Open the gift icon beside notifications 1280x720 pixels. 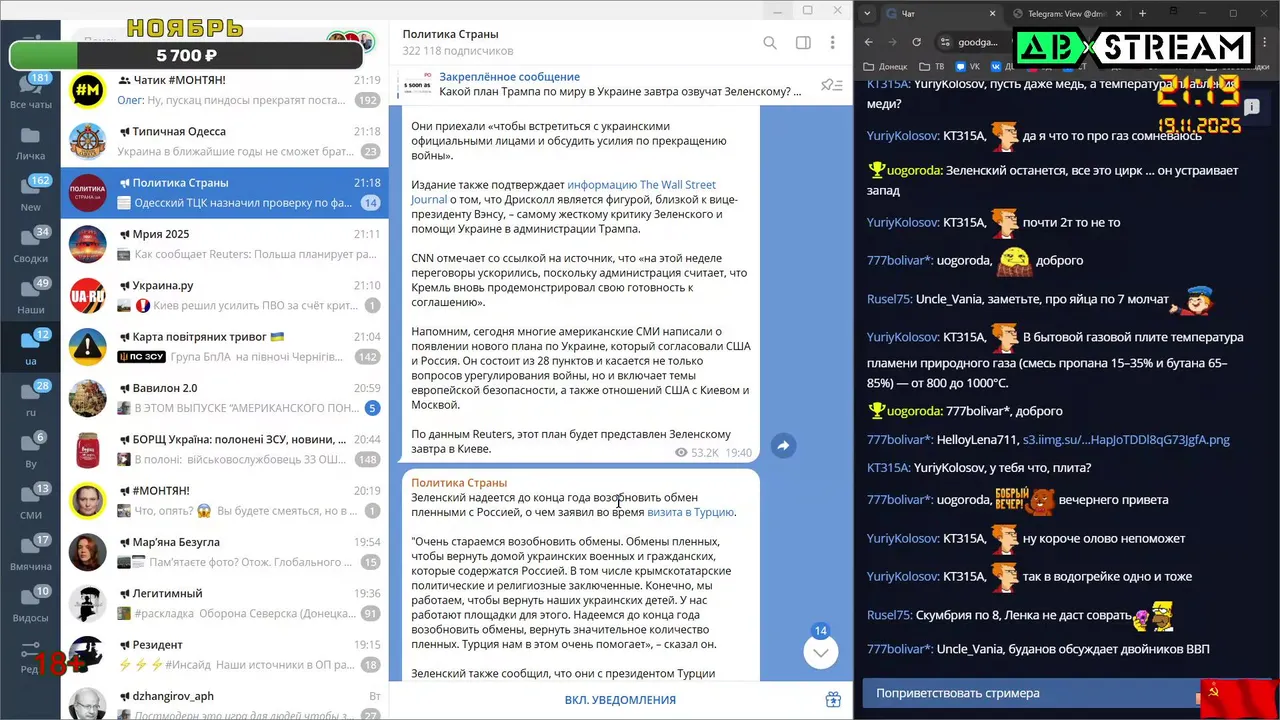coord(832,700)
